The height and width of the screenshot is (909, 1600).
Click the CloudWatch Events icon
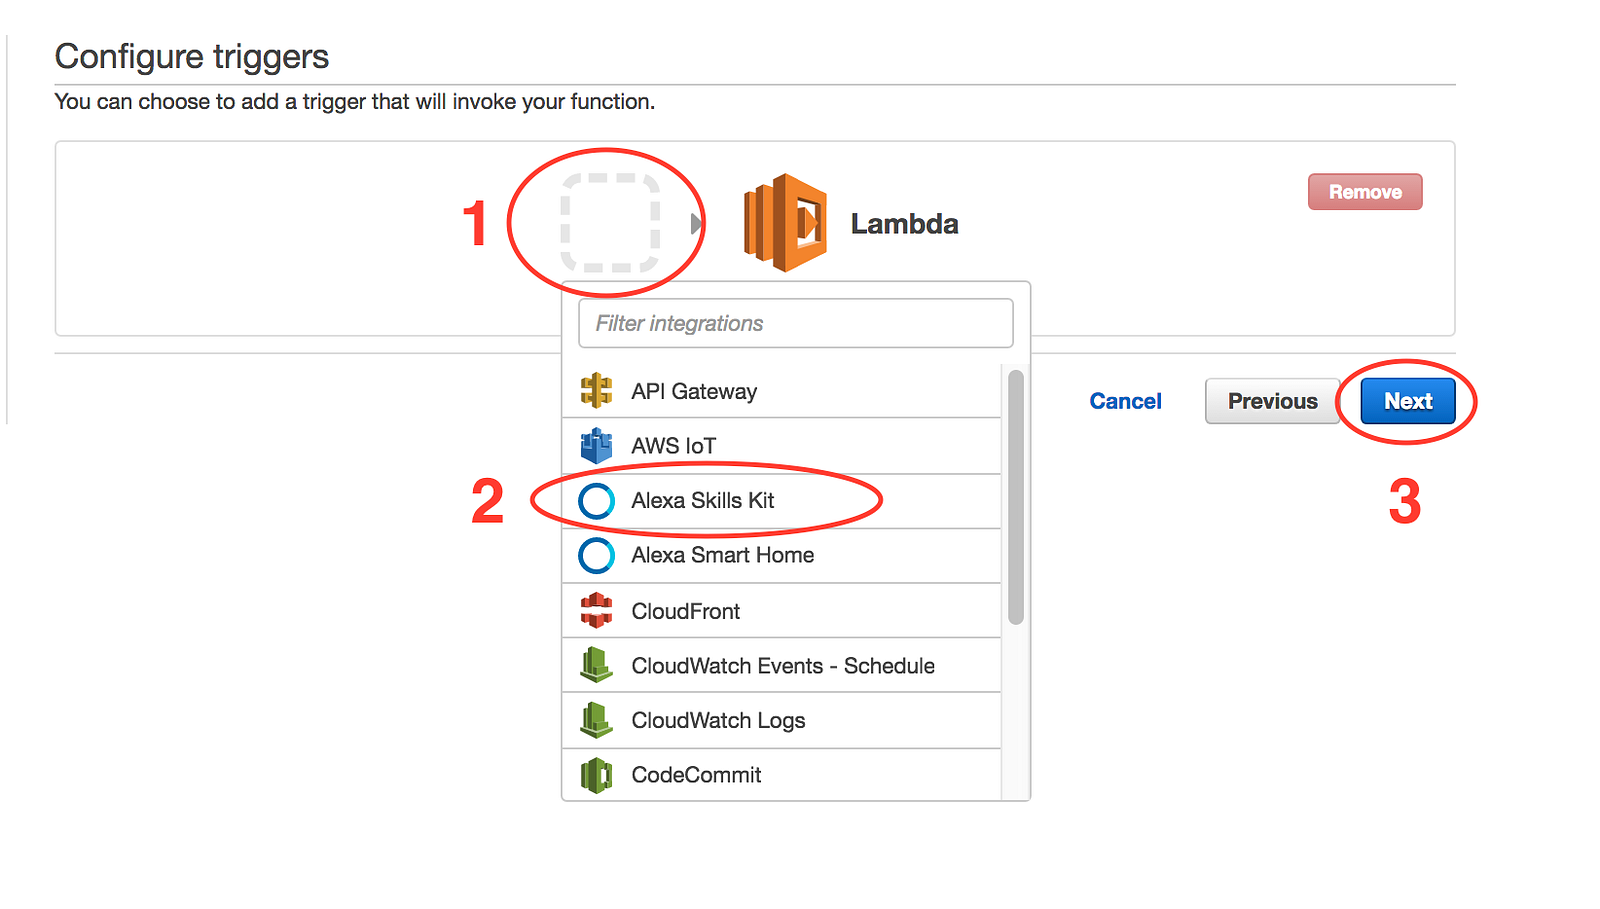click(596, 665)
